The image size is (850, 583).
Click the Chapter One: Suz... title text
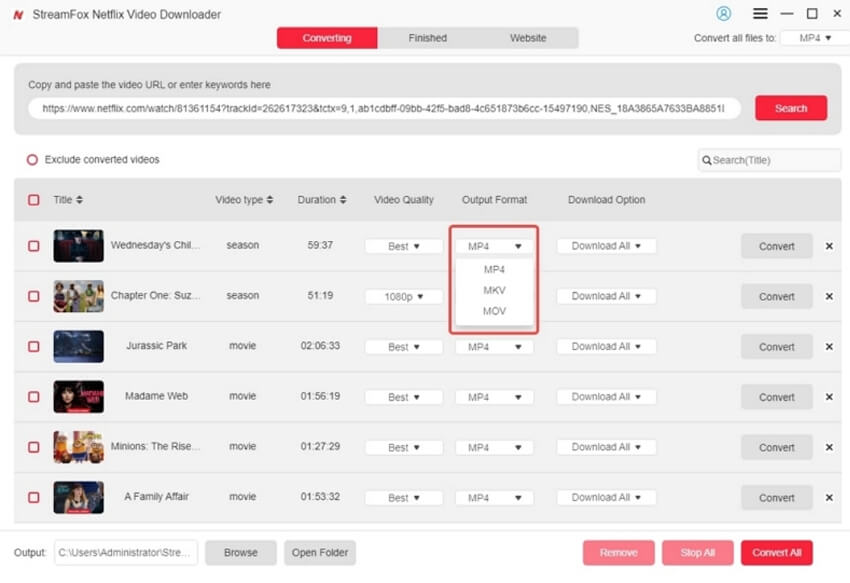pos(156,296)
